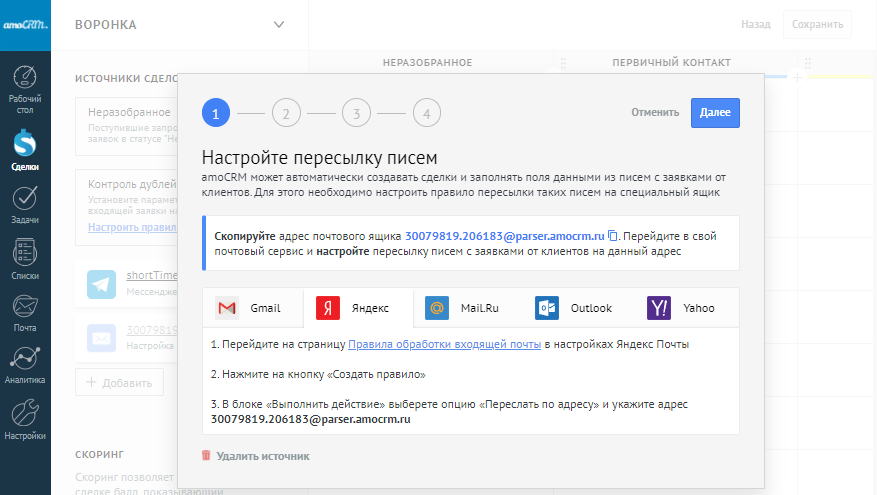Click the parser.amocrm.ru email address link

click(x=505, y=235)
